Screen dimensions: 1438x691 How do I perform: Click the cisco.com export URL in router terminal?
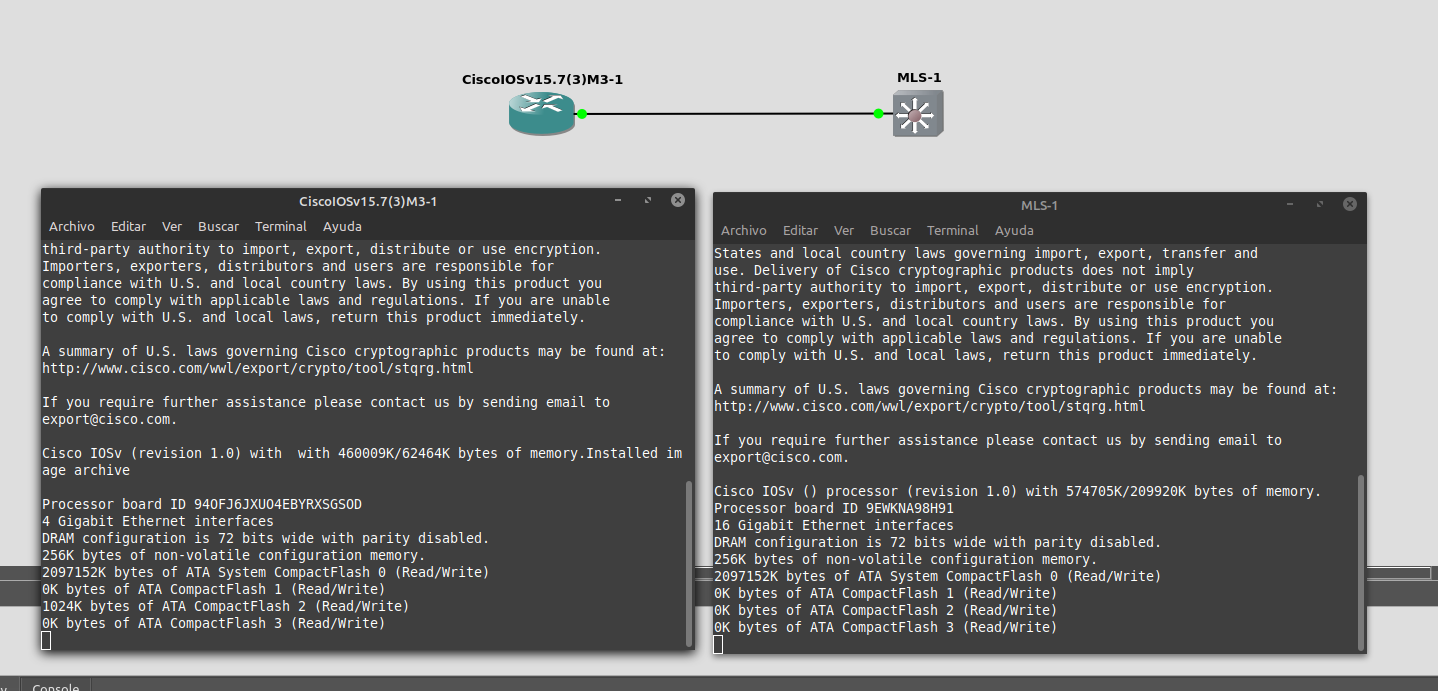click(258, 368)
